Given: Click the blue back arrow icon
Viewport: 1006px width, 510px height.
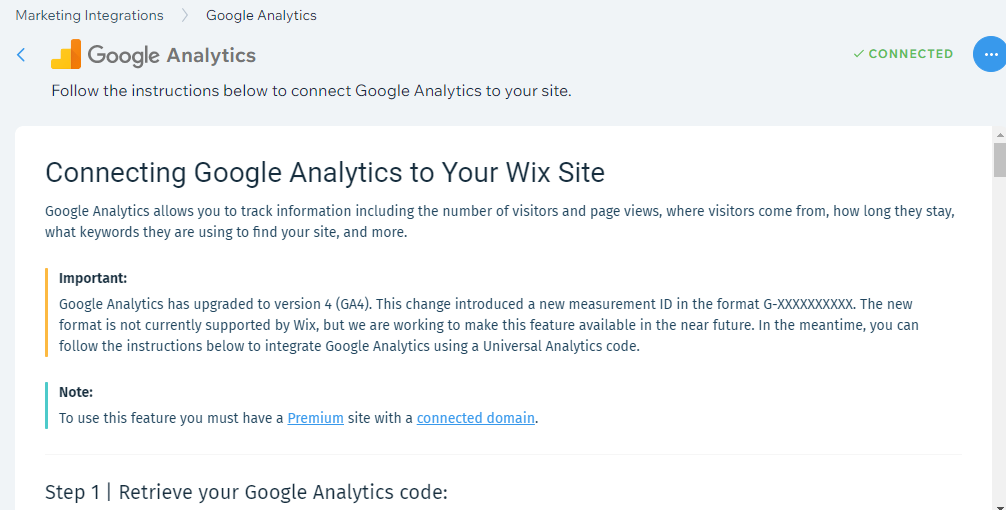Looking at the screenshot, I should point(21,55).
